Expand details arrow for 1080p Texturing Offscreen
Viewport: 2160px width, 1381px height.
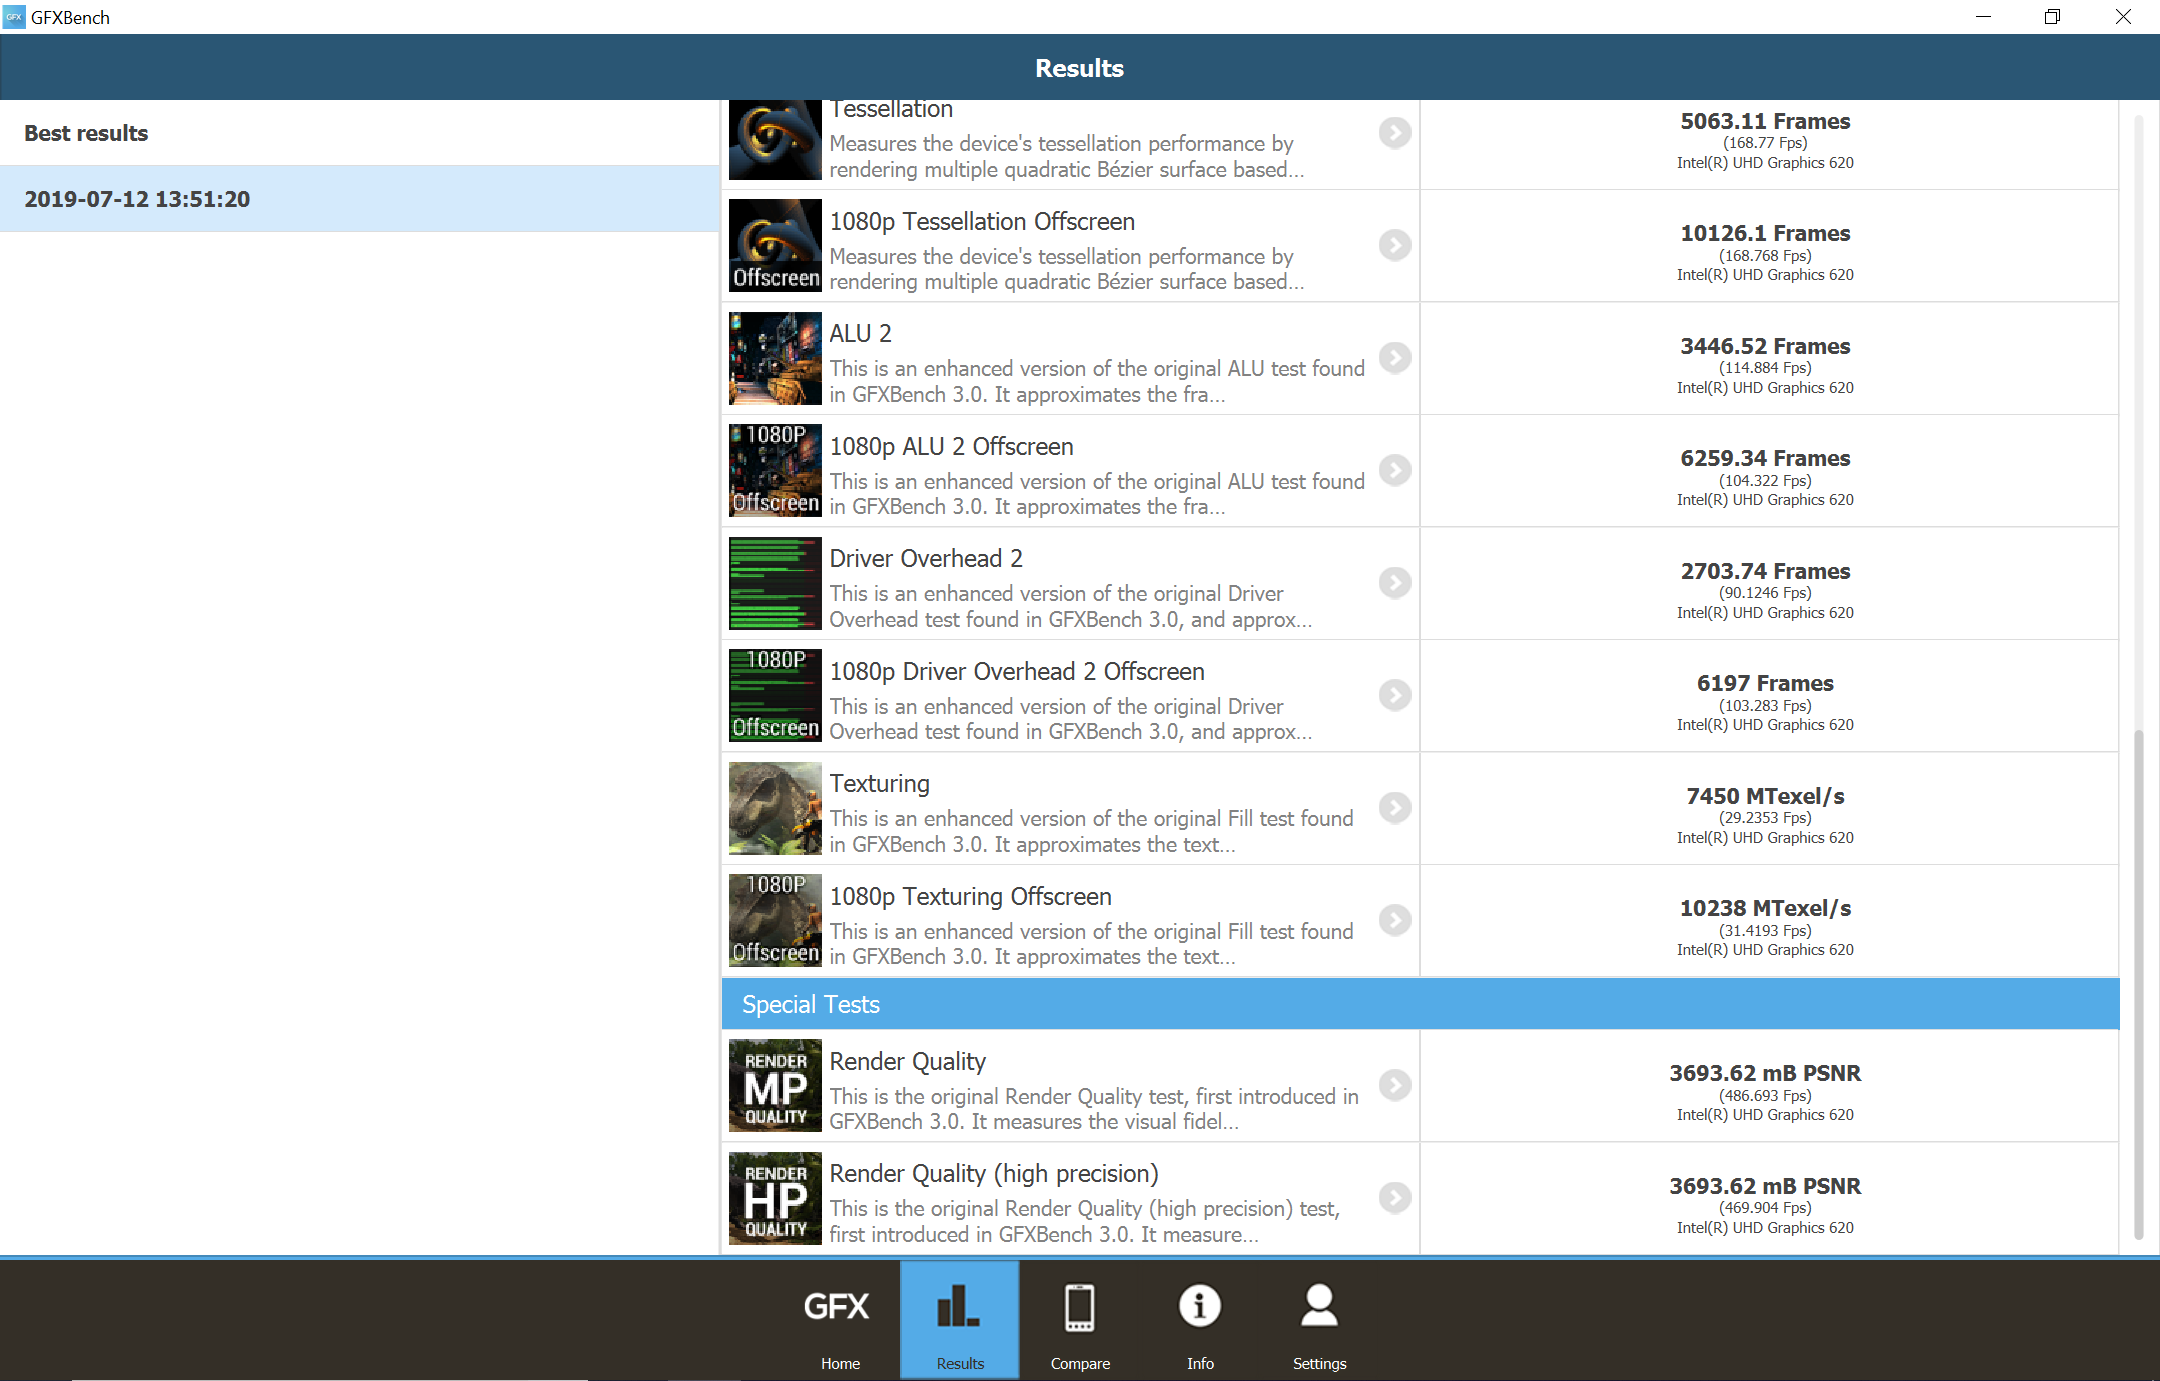pyautogui.click(x=1395, y=920)
